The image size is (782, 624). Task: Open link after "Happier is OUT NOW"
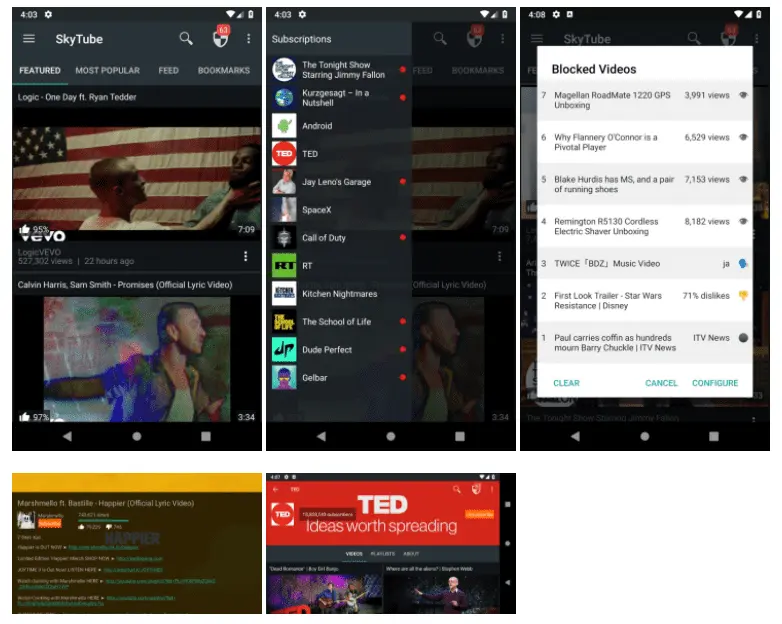point(103,547)
